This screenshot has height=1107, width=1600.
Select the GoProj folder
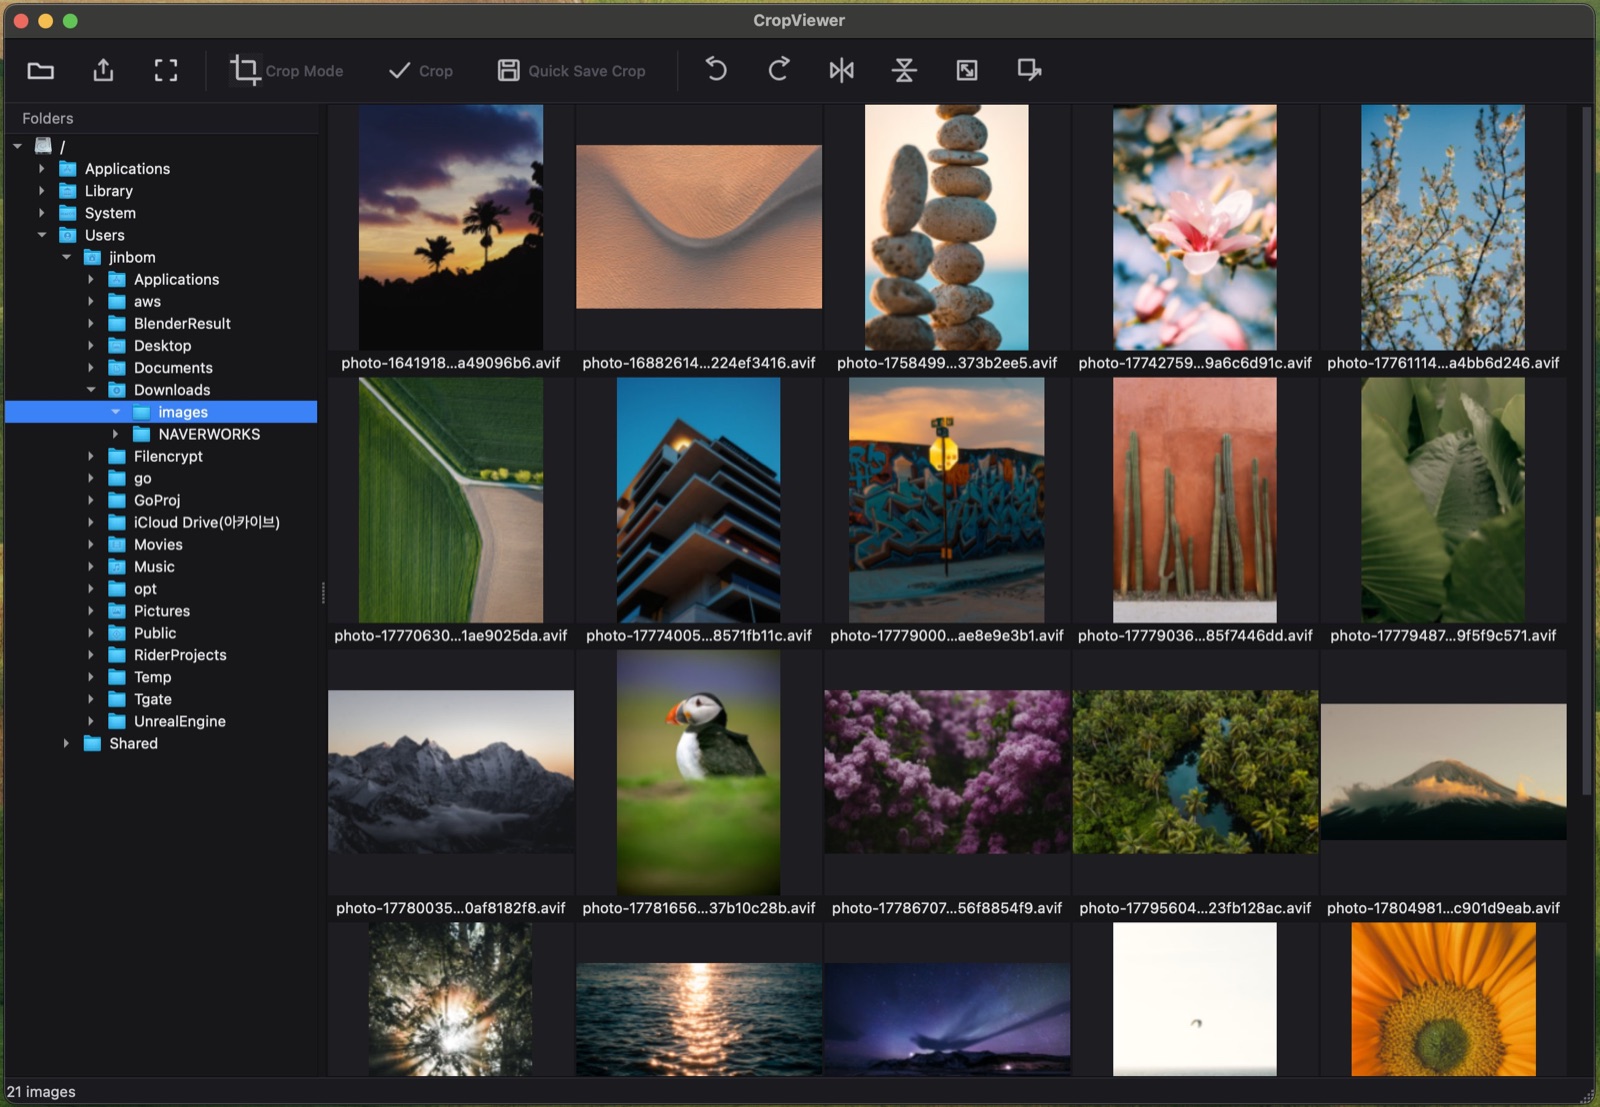click(157, 500)
